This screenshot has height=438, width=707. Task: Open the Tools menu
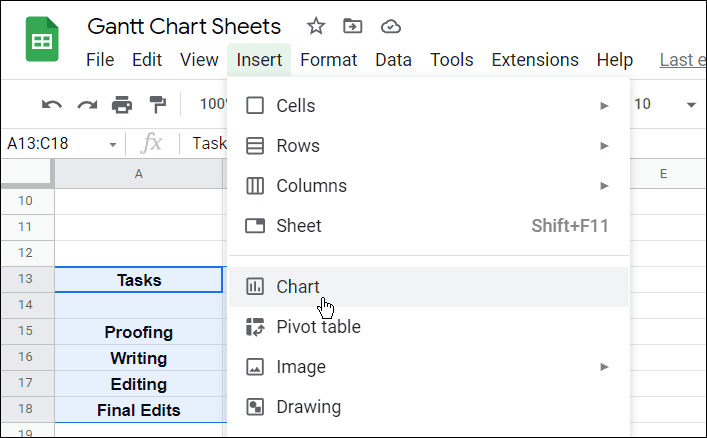click(451, 60)
